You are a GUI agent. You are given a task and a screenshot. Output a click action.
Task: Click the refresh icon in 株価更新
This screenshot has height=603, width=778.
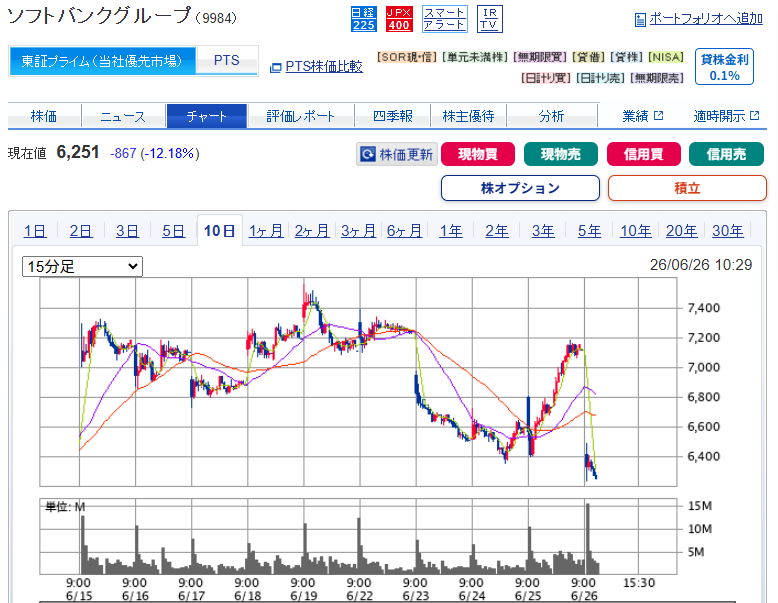368,154
